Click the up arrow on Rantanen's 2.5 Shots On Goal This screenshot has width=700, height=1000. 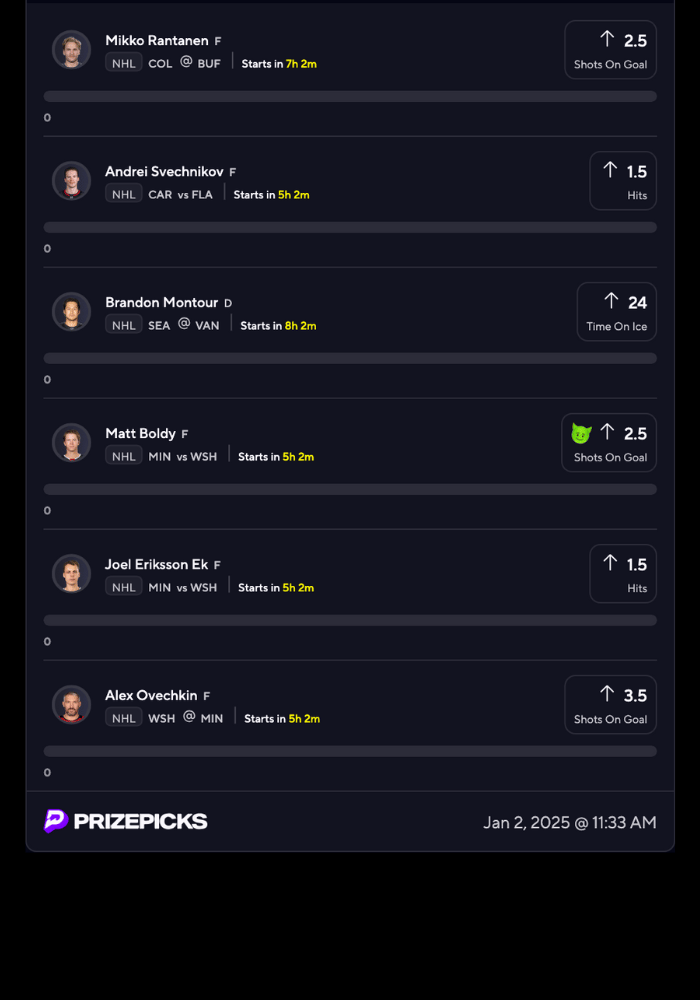(607, 39)
